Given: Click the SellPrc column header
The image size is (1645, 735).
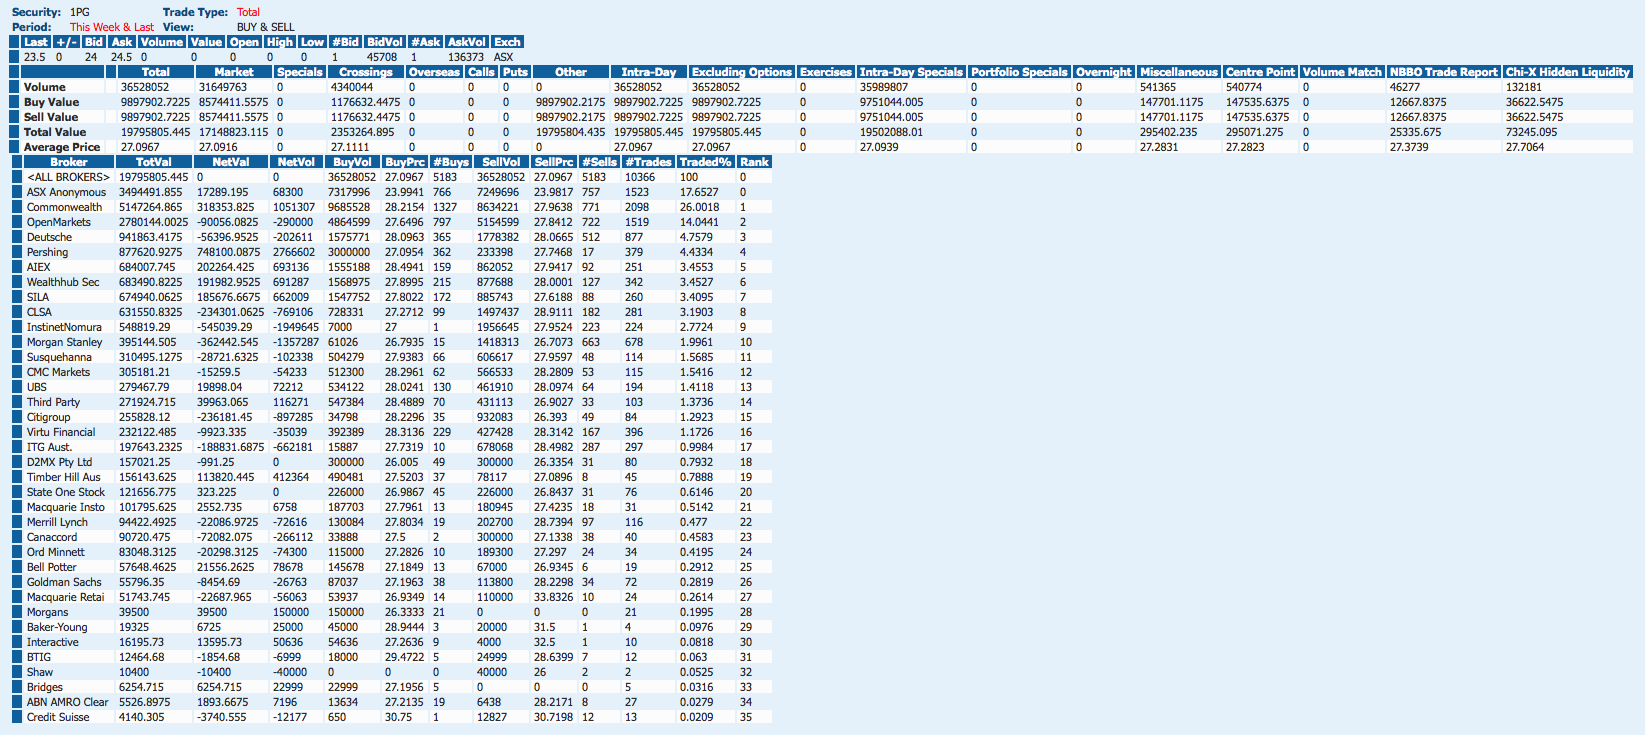Looking at the screenshot, I should (x=553, y=162).
